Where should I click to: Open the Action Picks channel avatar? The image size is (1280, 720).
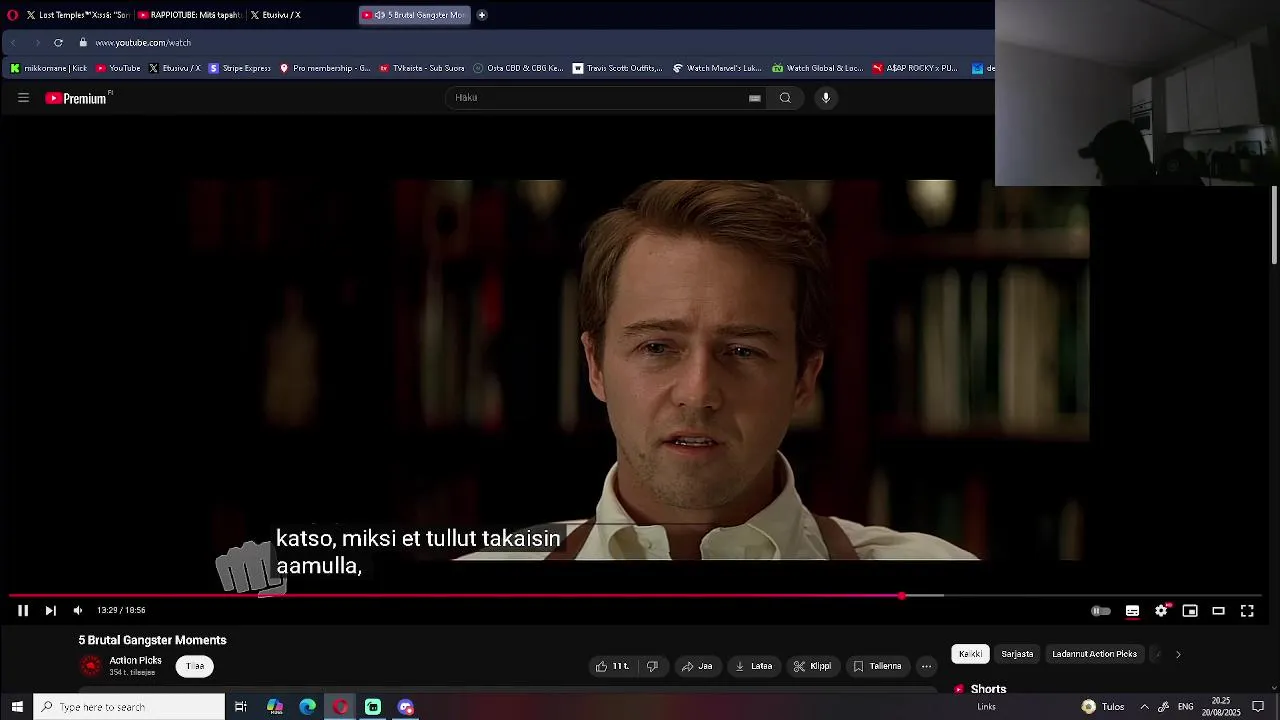[x=91, y=666]
